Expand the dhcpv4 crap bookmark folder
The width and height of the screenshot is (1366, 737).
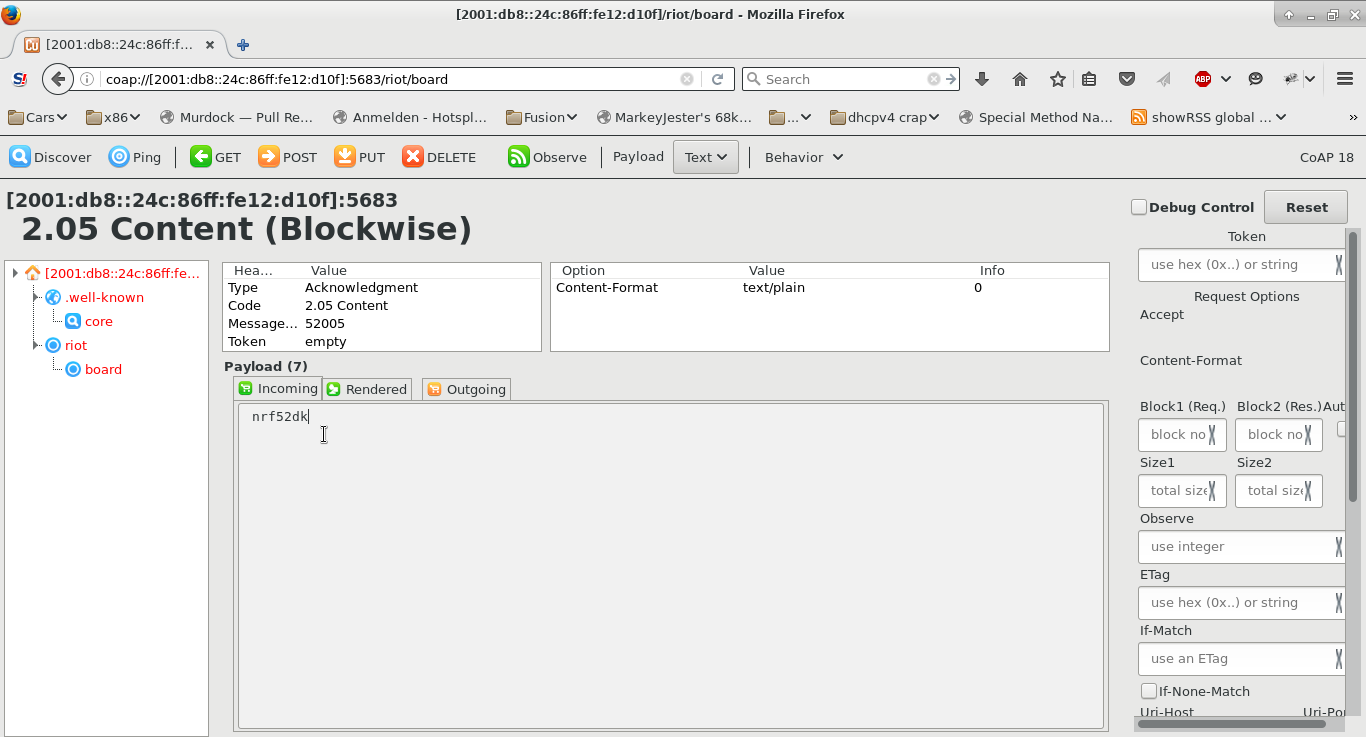pyautogui.click(x=886, y=117)
